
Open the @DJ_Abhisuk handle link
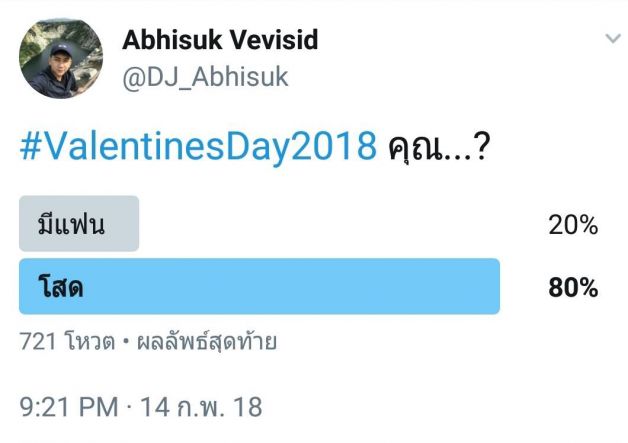coord(205,77)
